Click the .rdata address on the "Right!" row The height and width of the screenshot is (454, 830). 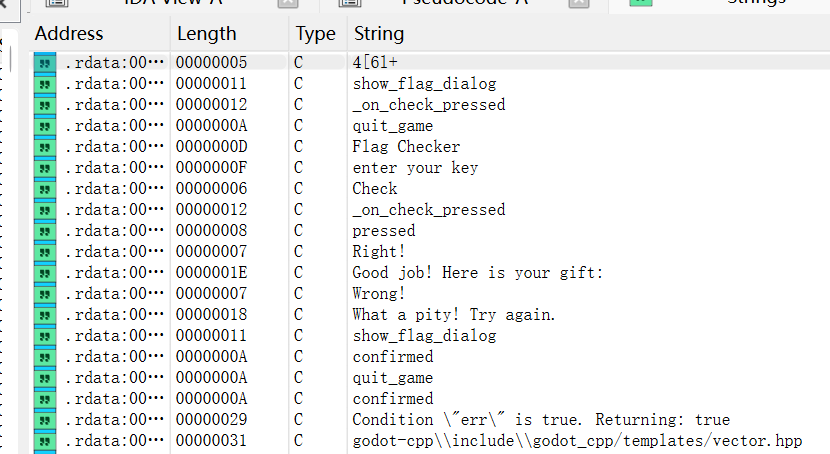(x=114, y=251)
